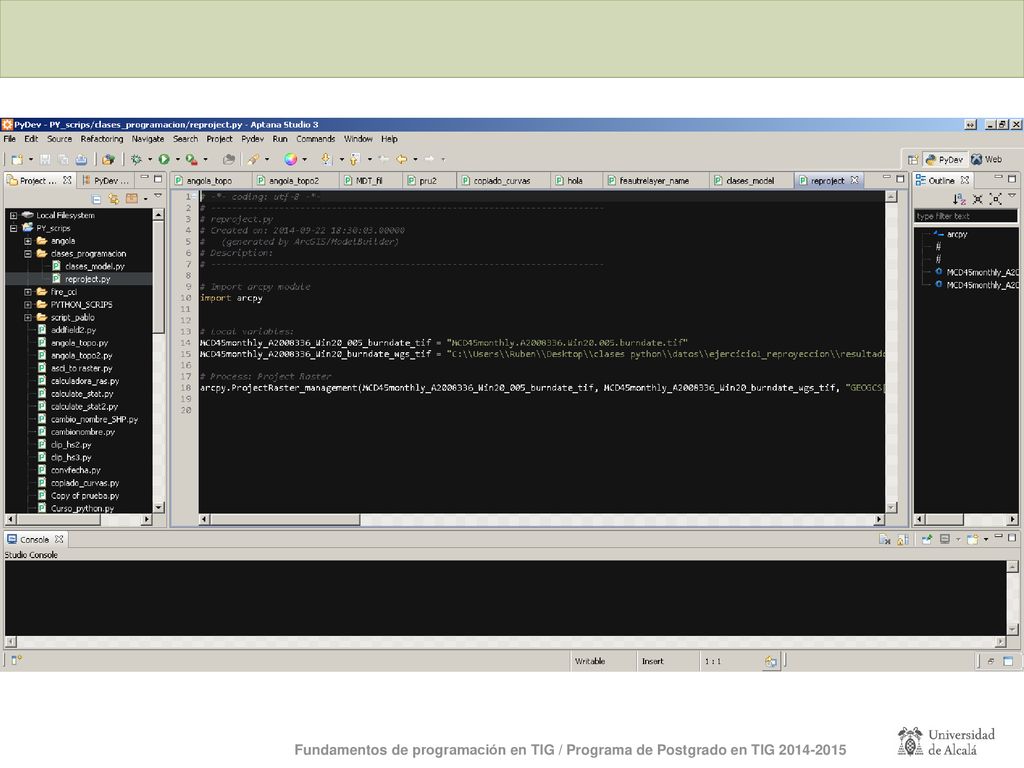Click the Pin Console icon
1024x768 pixels.
point(927,539)
